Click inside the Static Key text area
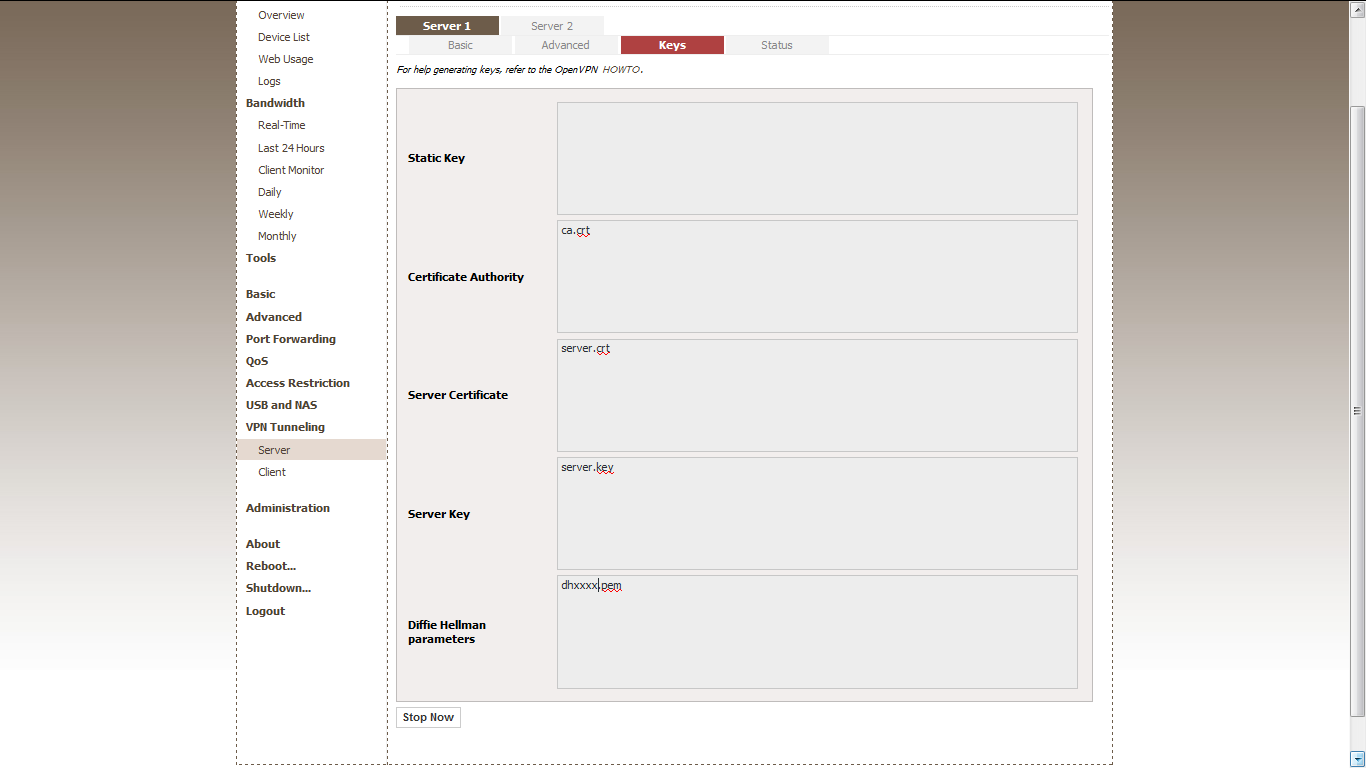 point(816,158)
